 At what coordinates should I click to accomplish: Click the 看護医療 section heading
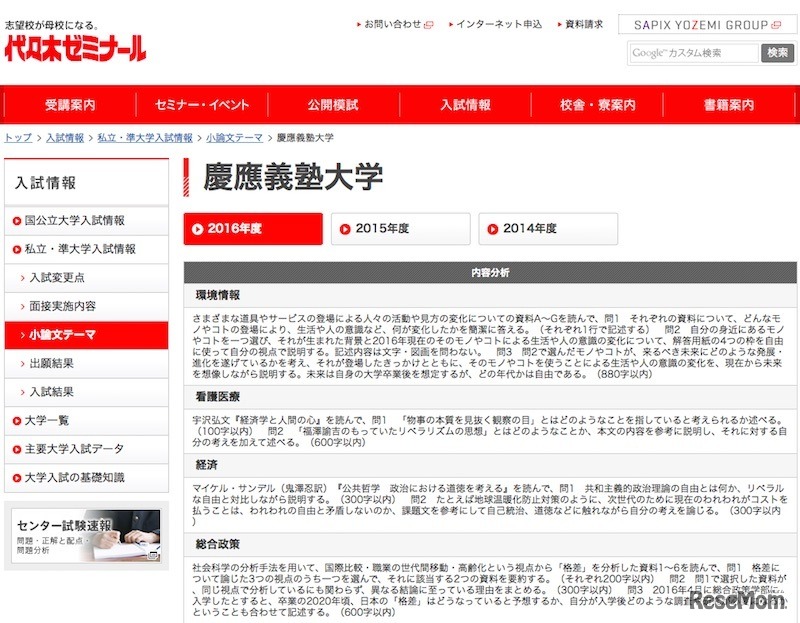pos(218,396)
